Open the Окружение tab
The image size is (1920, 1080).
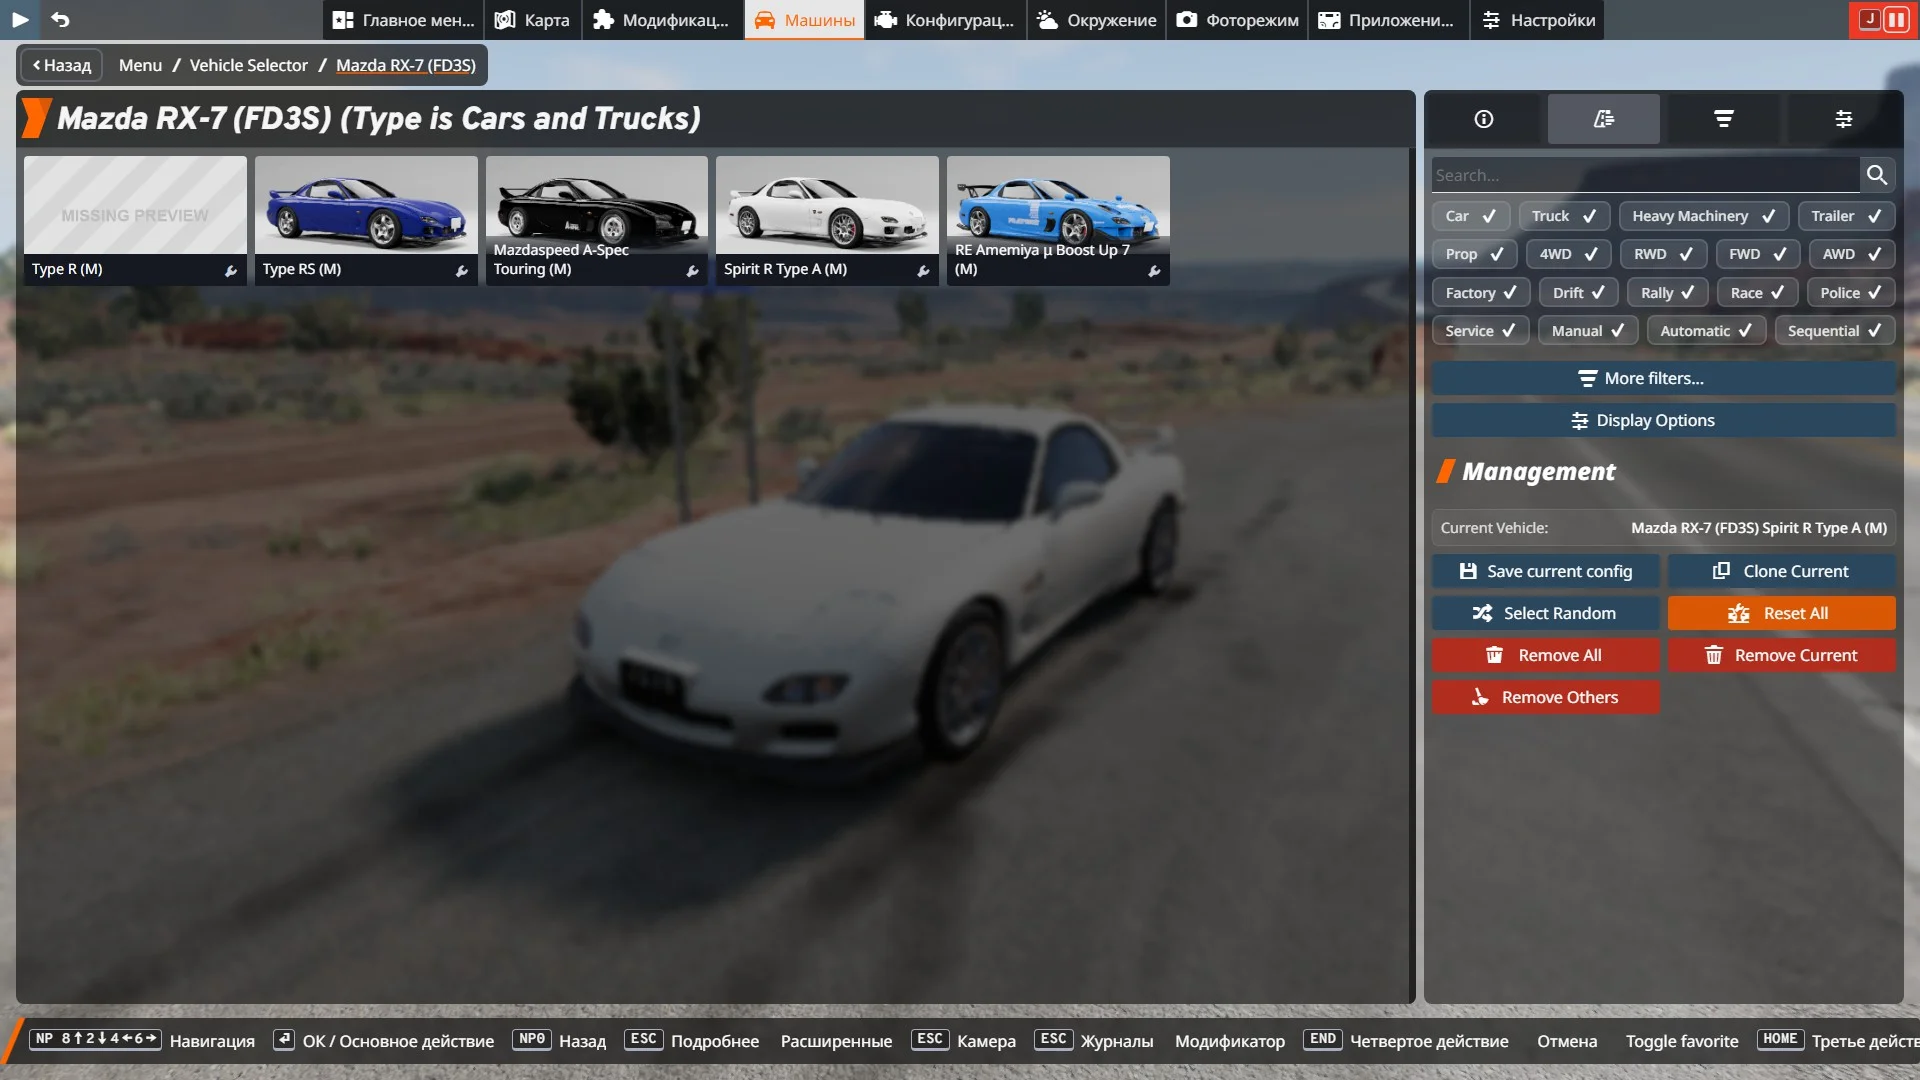coord(1097,20)
